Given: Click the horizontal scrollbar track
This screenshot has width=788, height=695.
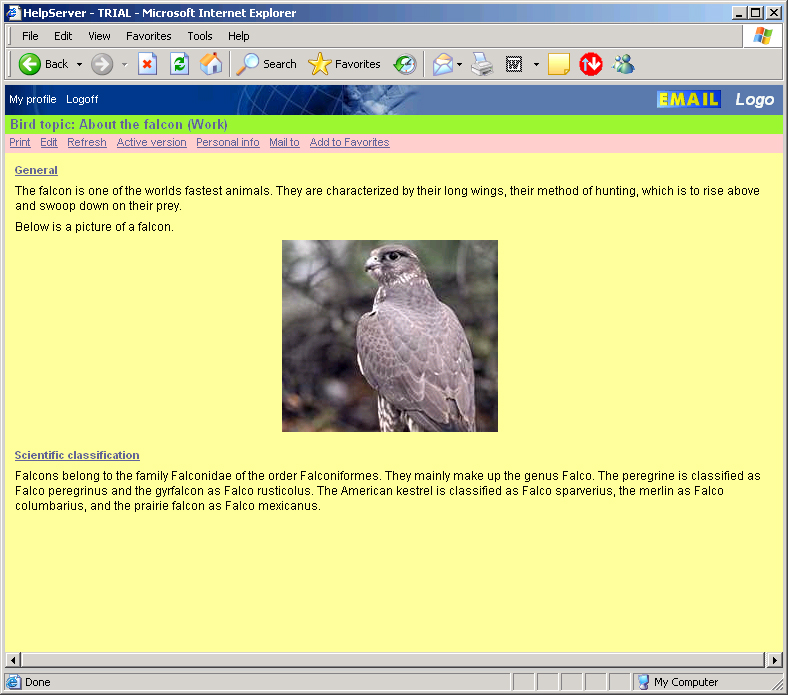Looking at the screenshot, I should click(x=393, y=659).
